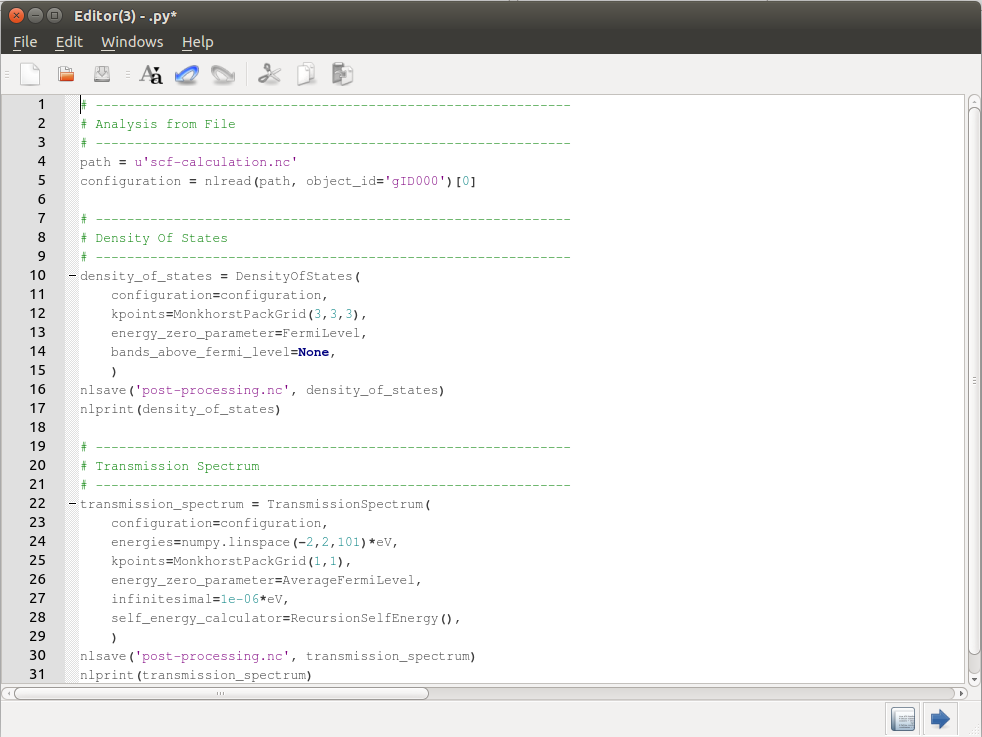Copy selection with the two-pages icon
The width and height of the screenshot is (982, 737).
click(306, 75)
